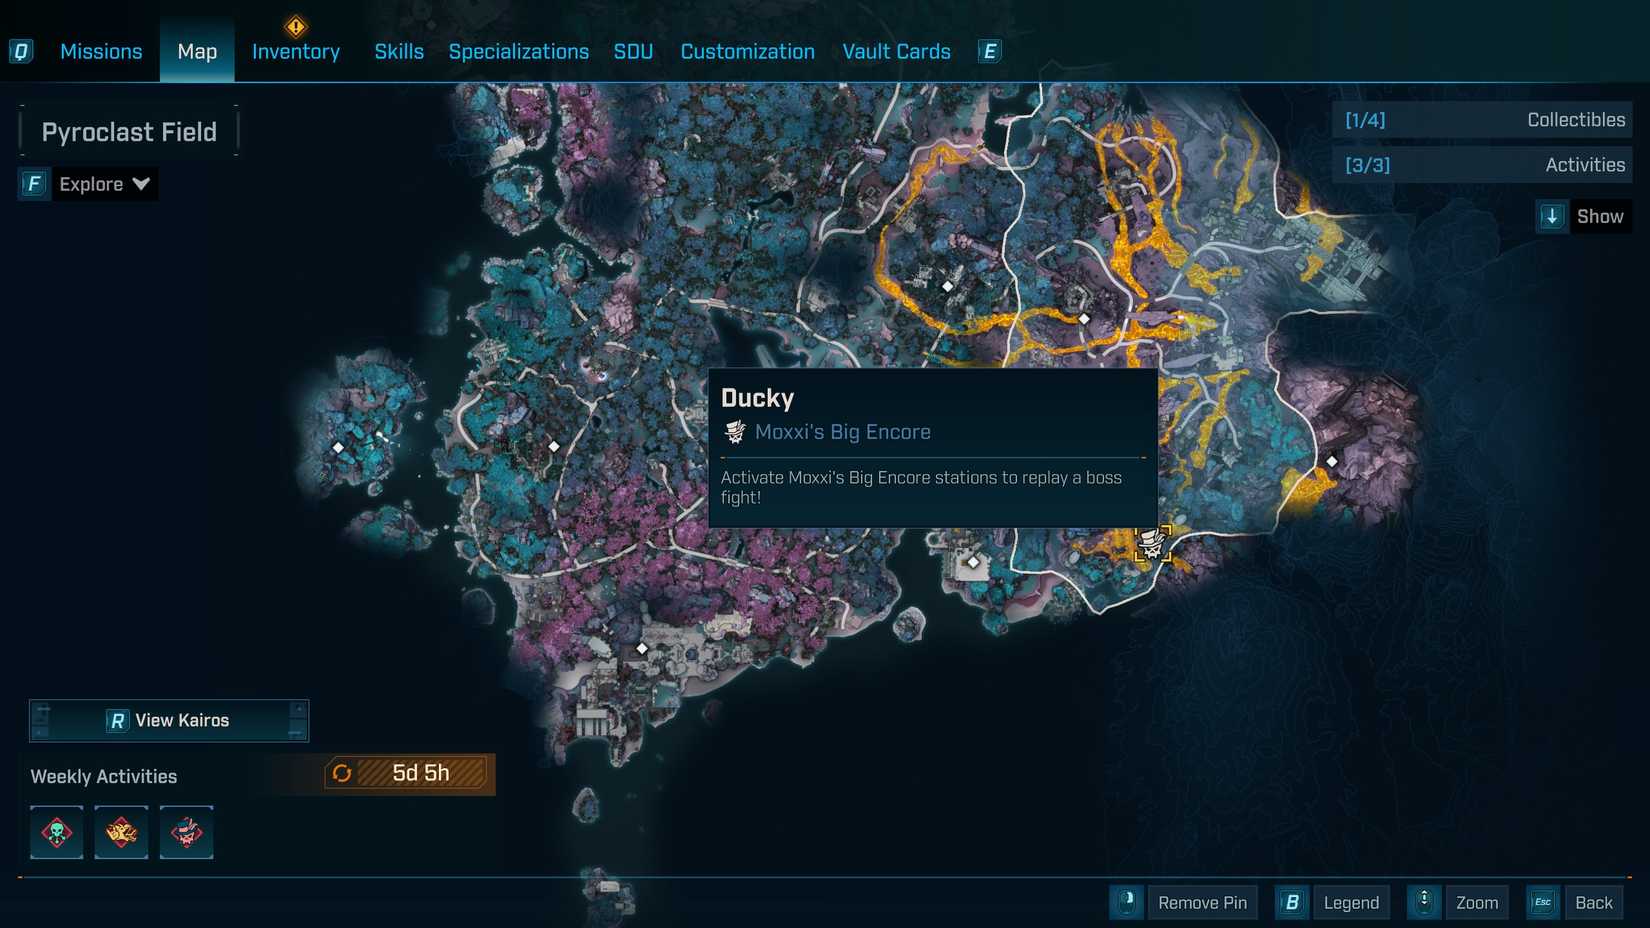Click the B key icon beside Legend
Screen dimensions: 1650x928
tap(1292, 903)
